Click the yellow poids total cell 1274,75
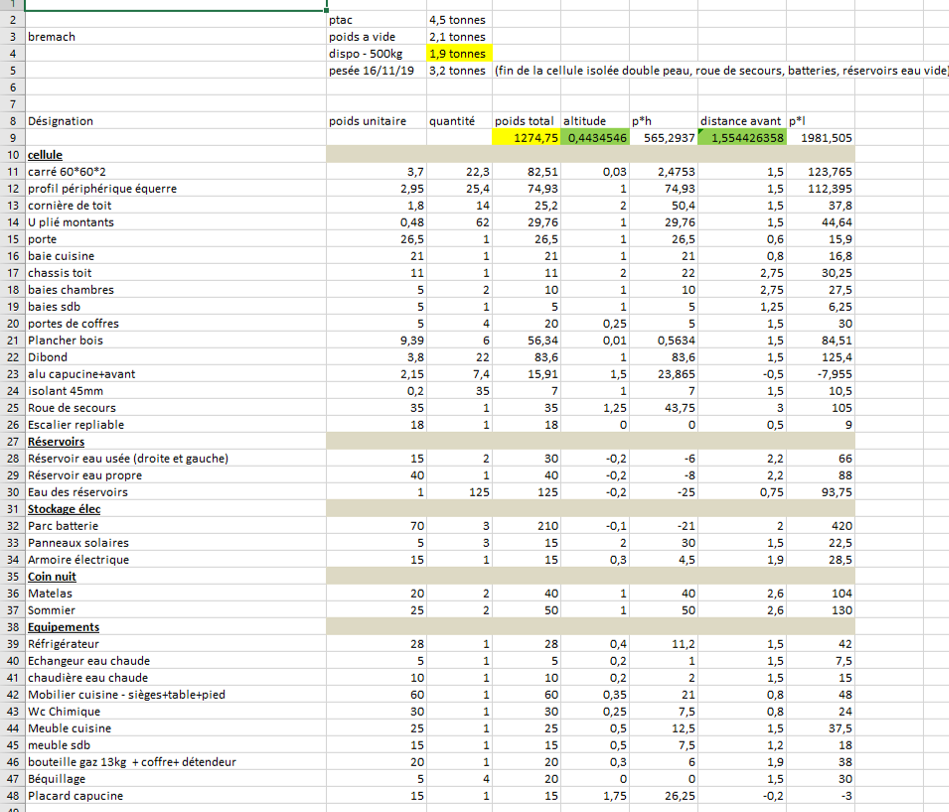Image resolution: width=949 pixels, height=812 pixels. 526,138
